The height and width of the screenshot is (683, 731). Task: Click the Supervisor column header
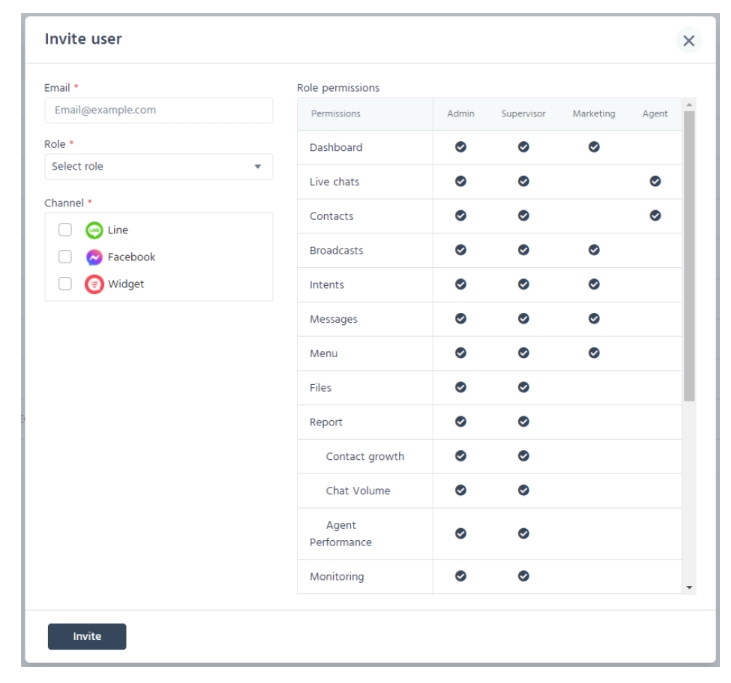click(x=523, y=114)
